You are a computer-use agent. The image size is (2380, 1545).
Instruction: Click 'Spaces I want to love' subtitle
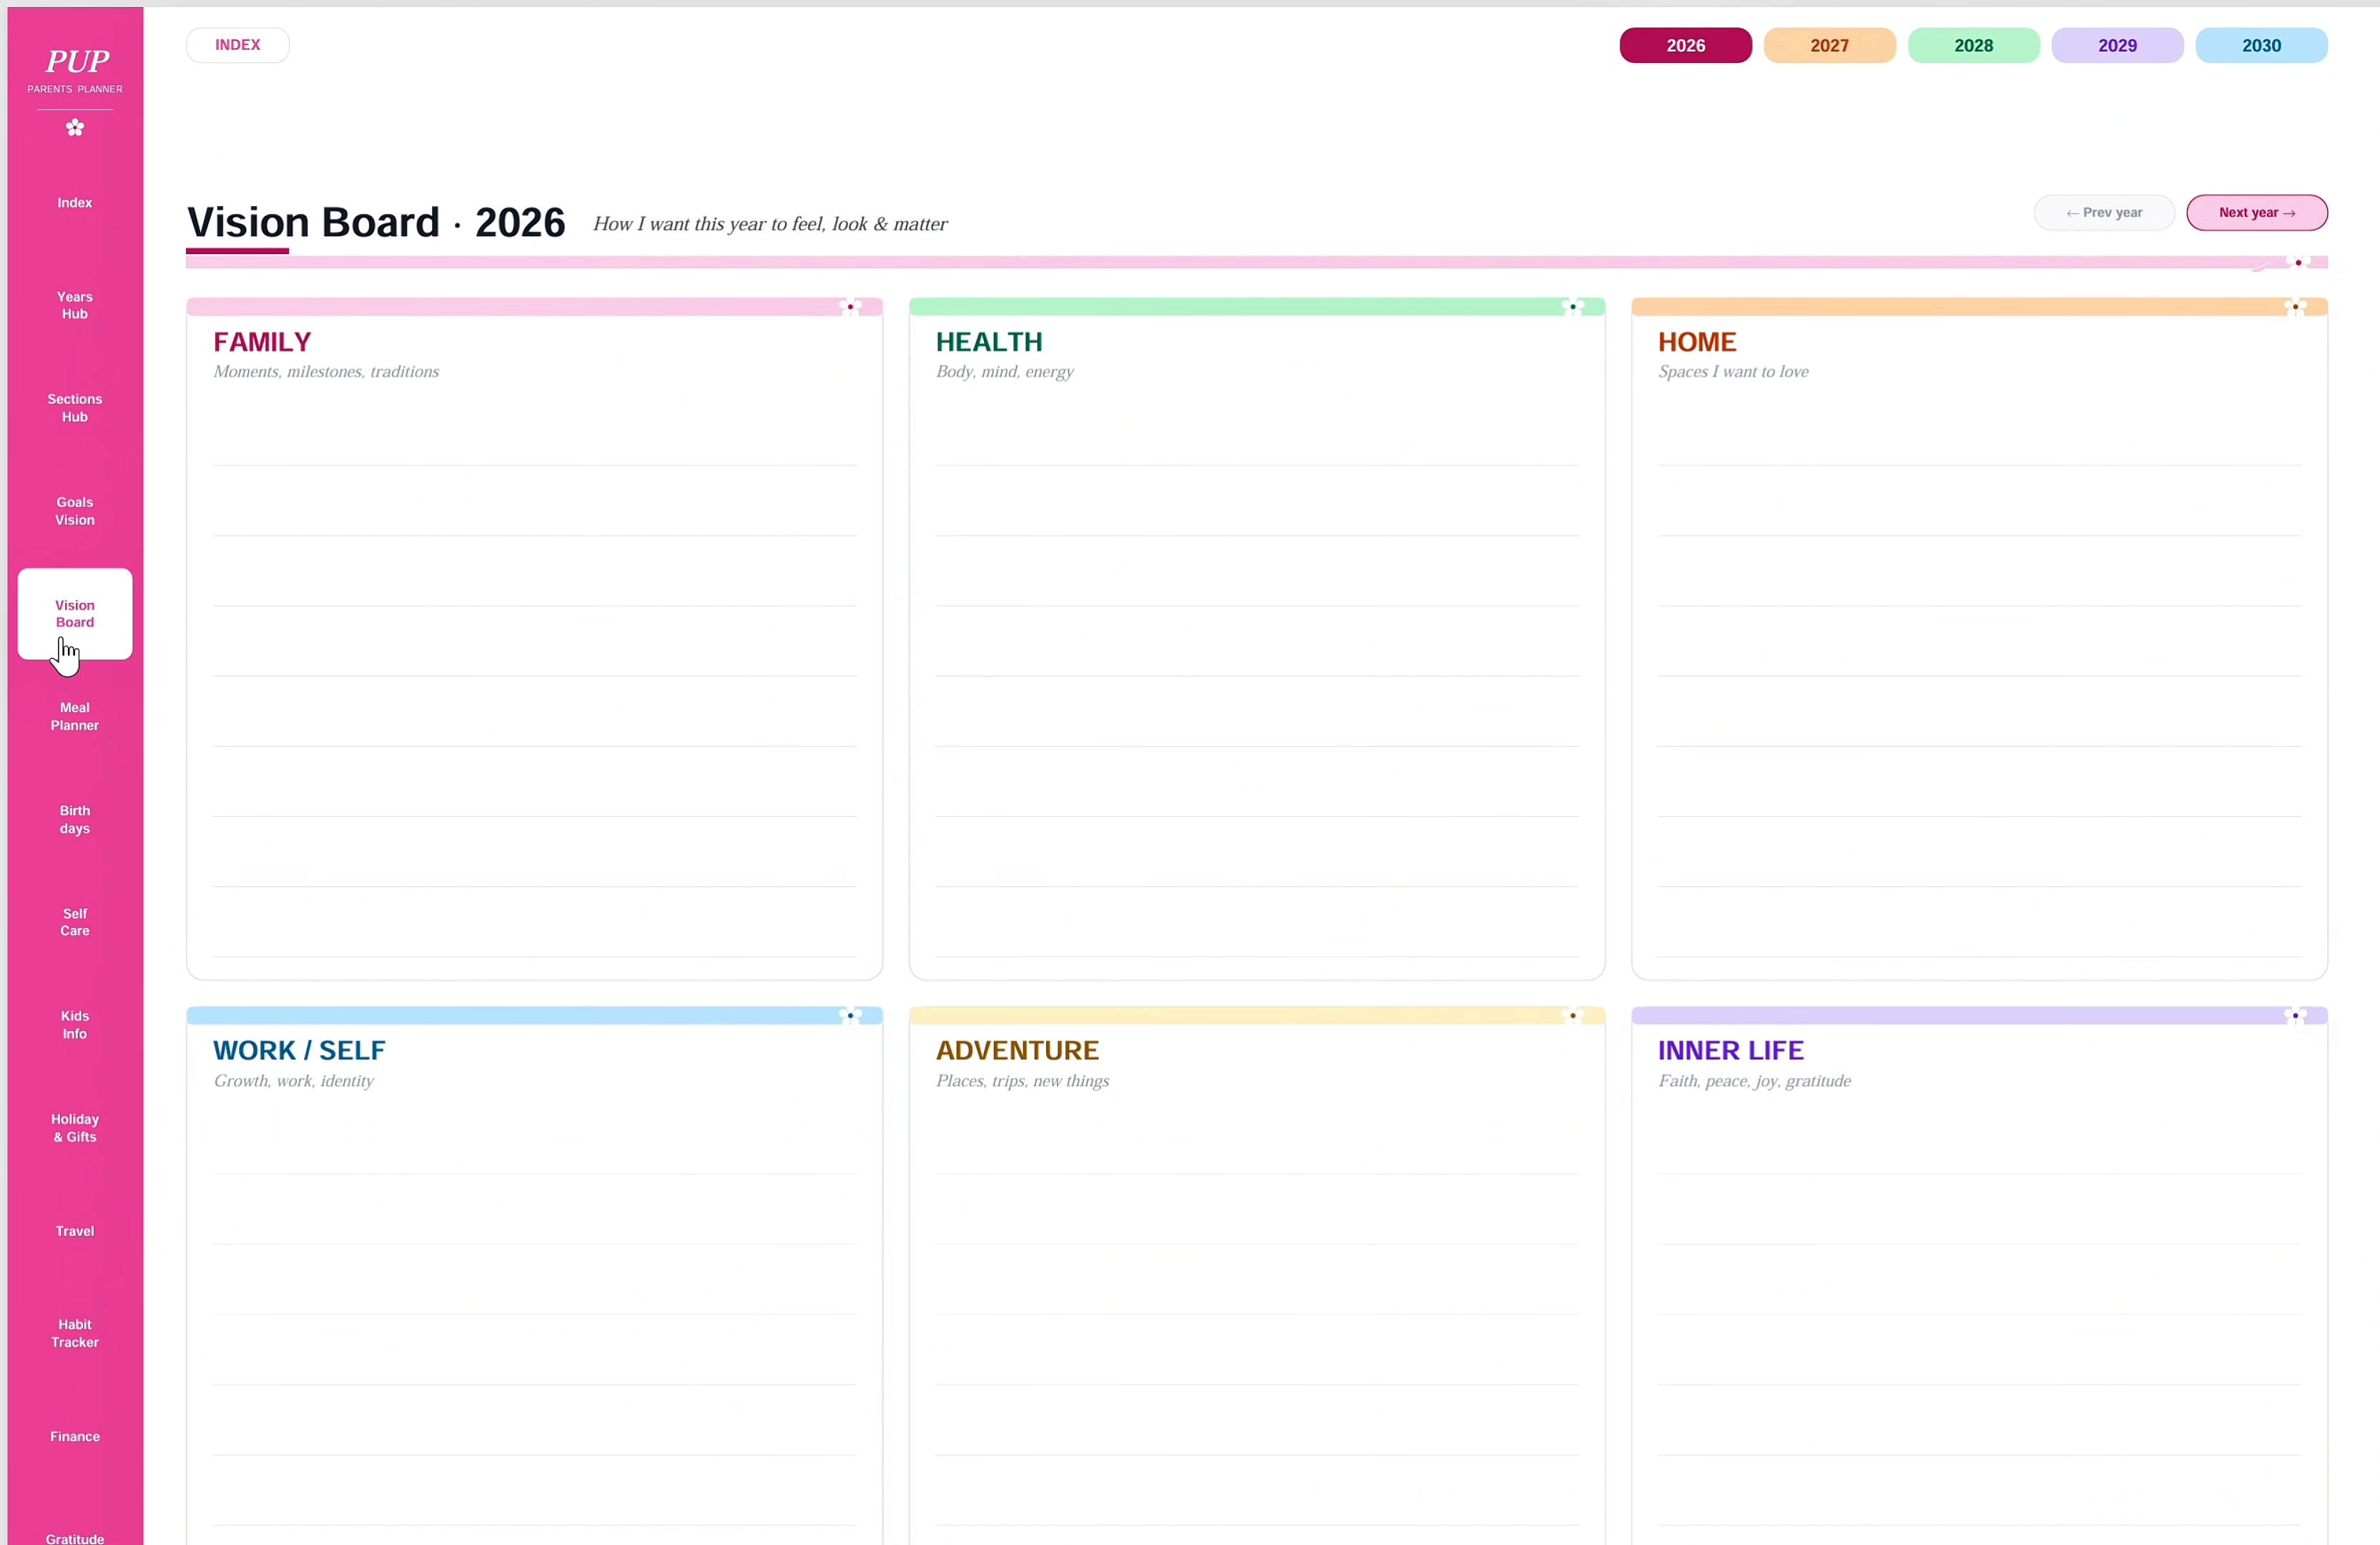(1734, 372)
